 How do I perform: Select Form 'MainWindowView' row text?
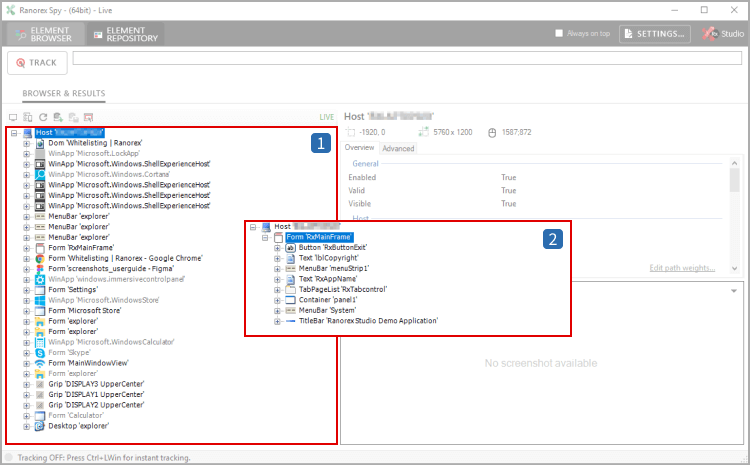[88, 363]
